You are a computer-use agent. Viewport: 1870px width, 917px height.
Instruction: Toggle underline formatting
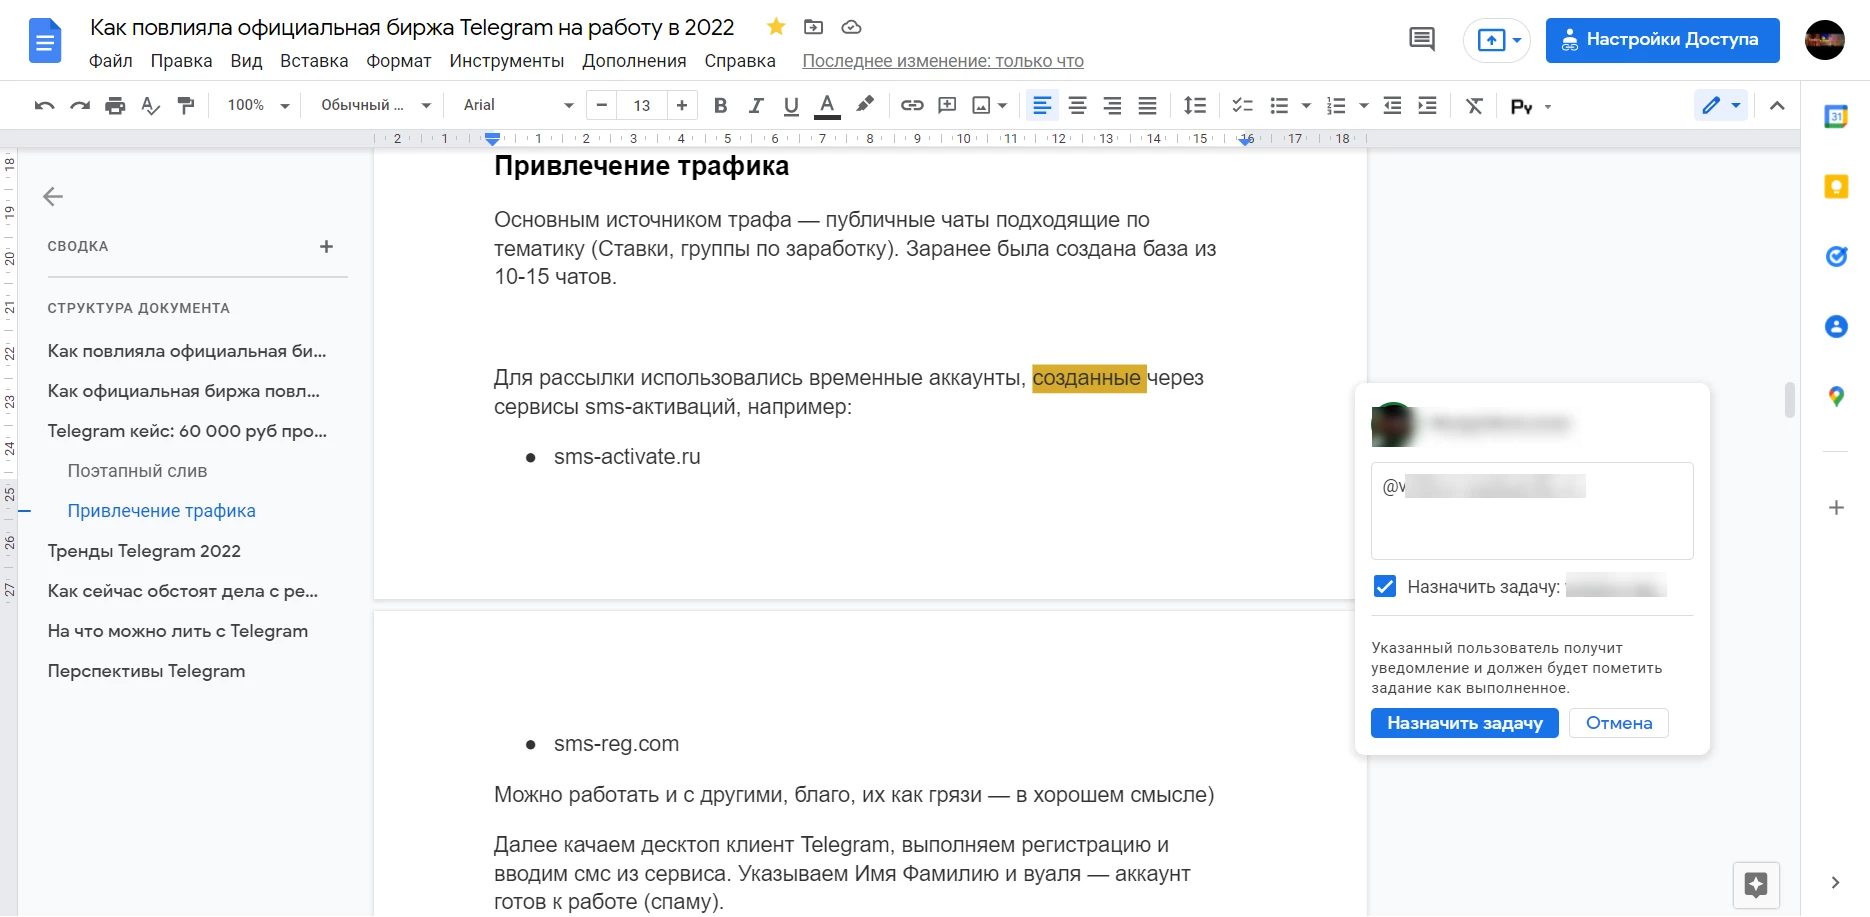791,106
